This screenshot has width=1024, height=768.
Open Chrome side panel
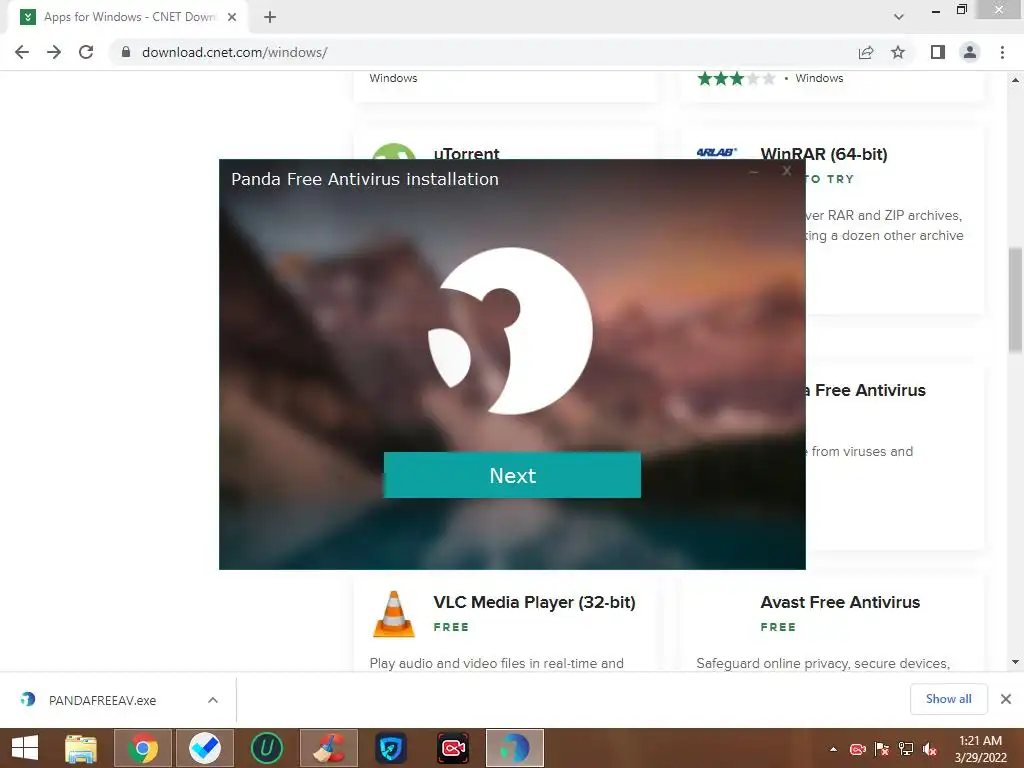click(938, 52)
